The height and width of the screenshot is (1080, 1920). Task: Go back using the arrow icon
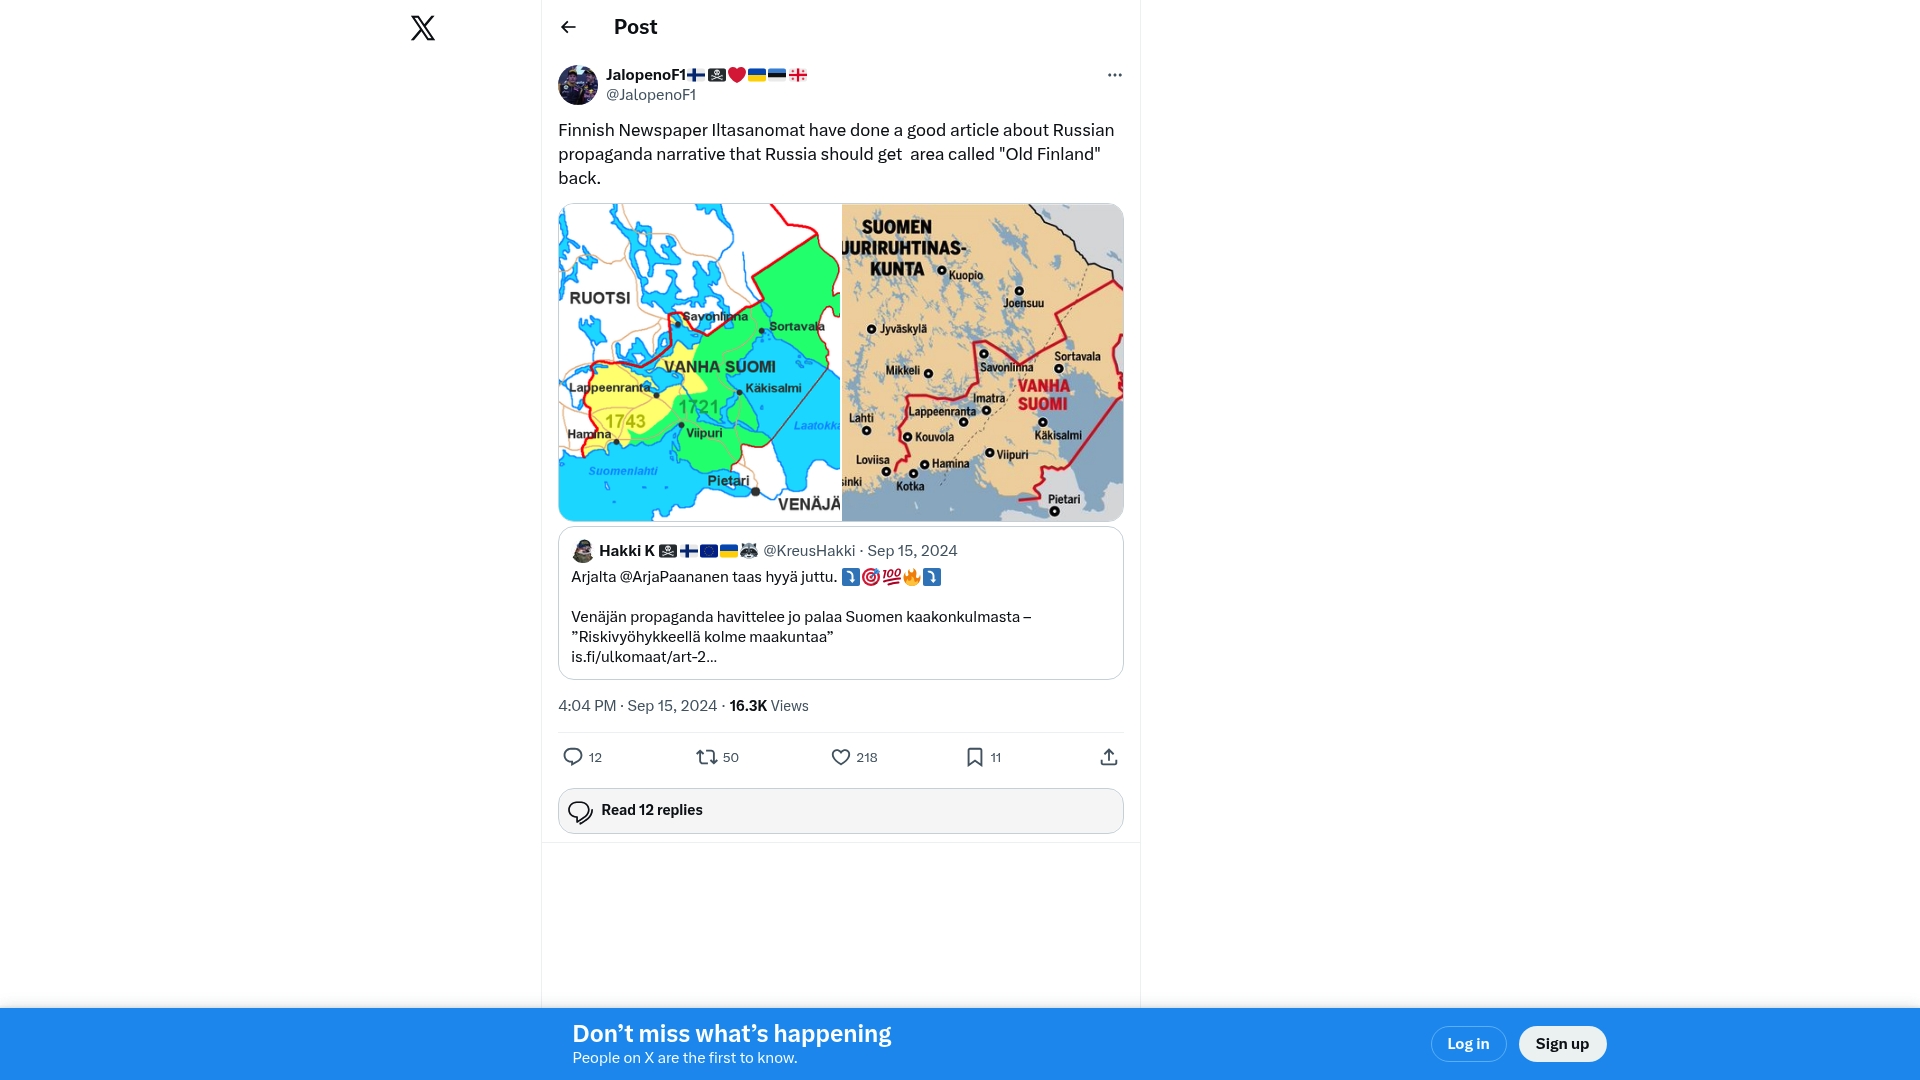[568, 27]
